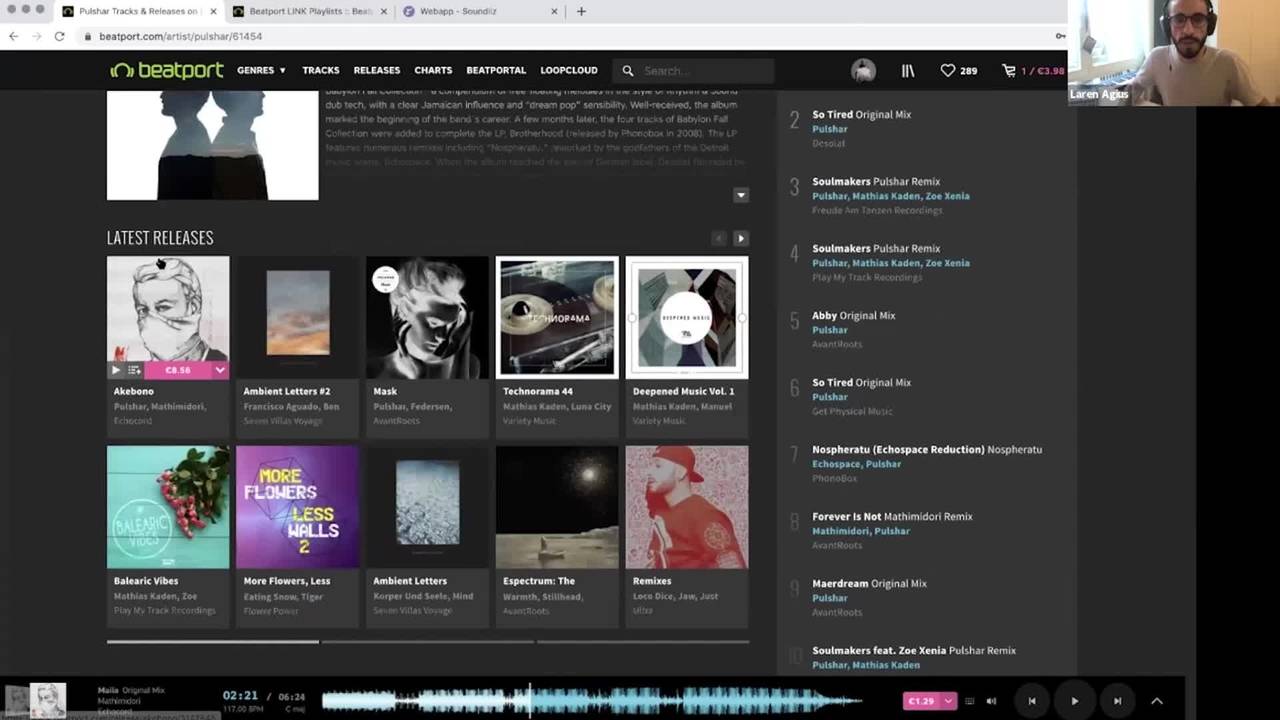Buy the playing track for €1.29
This screenshot has height=720, width=1280.
(922, 701)
